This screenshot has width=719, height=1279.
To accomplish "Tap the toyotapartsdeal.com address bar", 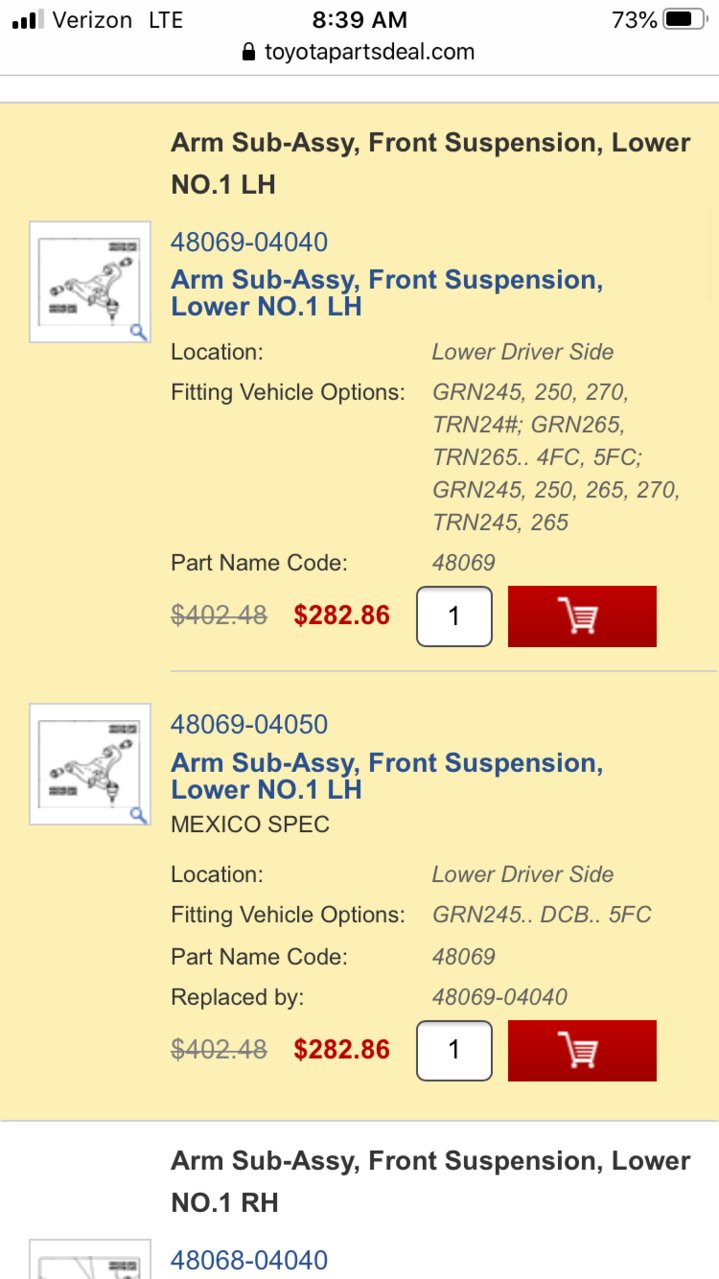I will coord(359,52).
